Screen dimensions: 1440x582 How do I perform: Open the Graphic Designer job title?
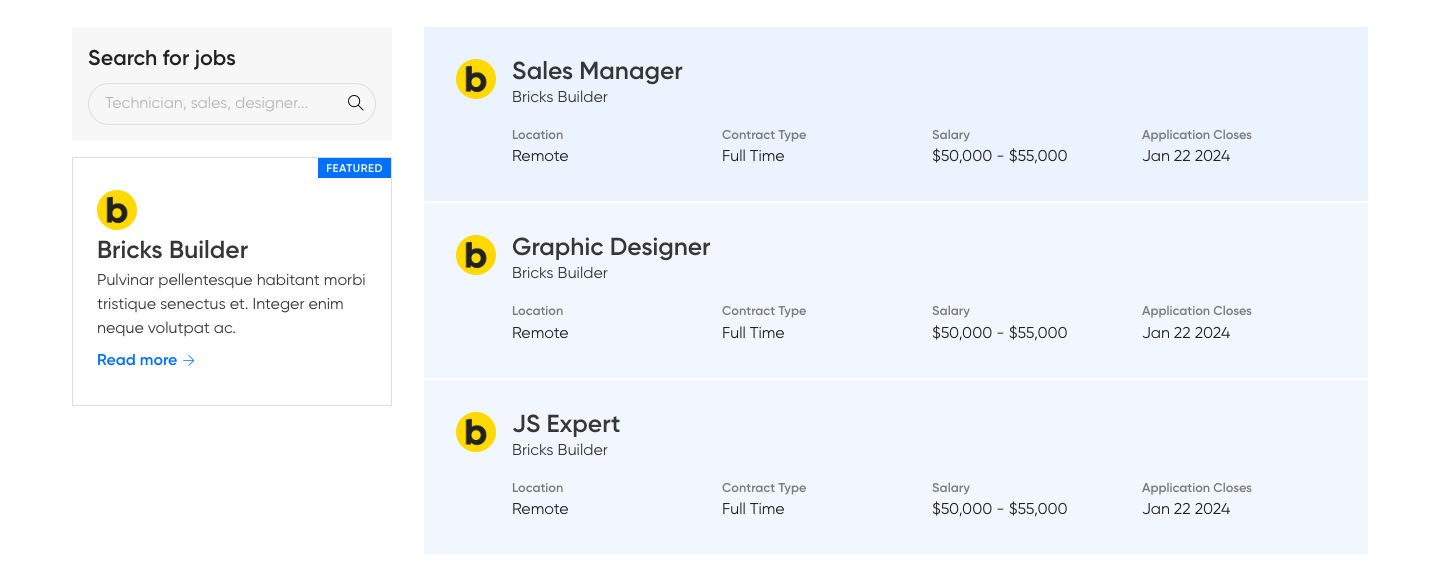point(611,247)
